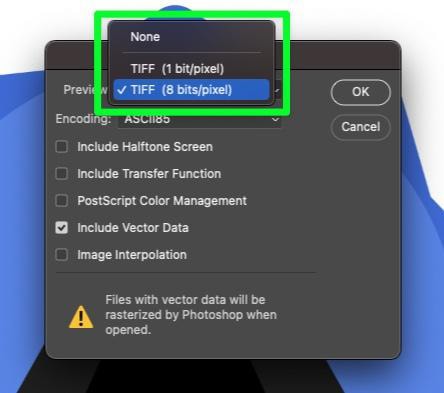Click the vector data rasterized warning text

[x=191, y=315]
